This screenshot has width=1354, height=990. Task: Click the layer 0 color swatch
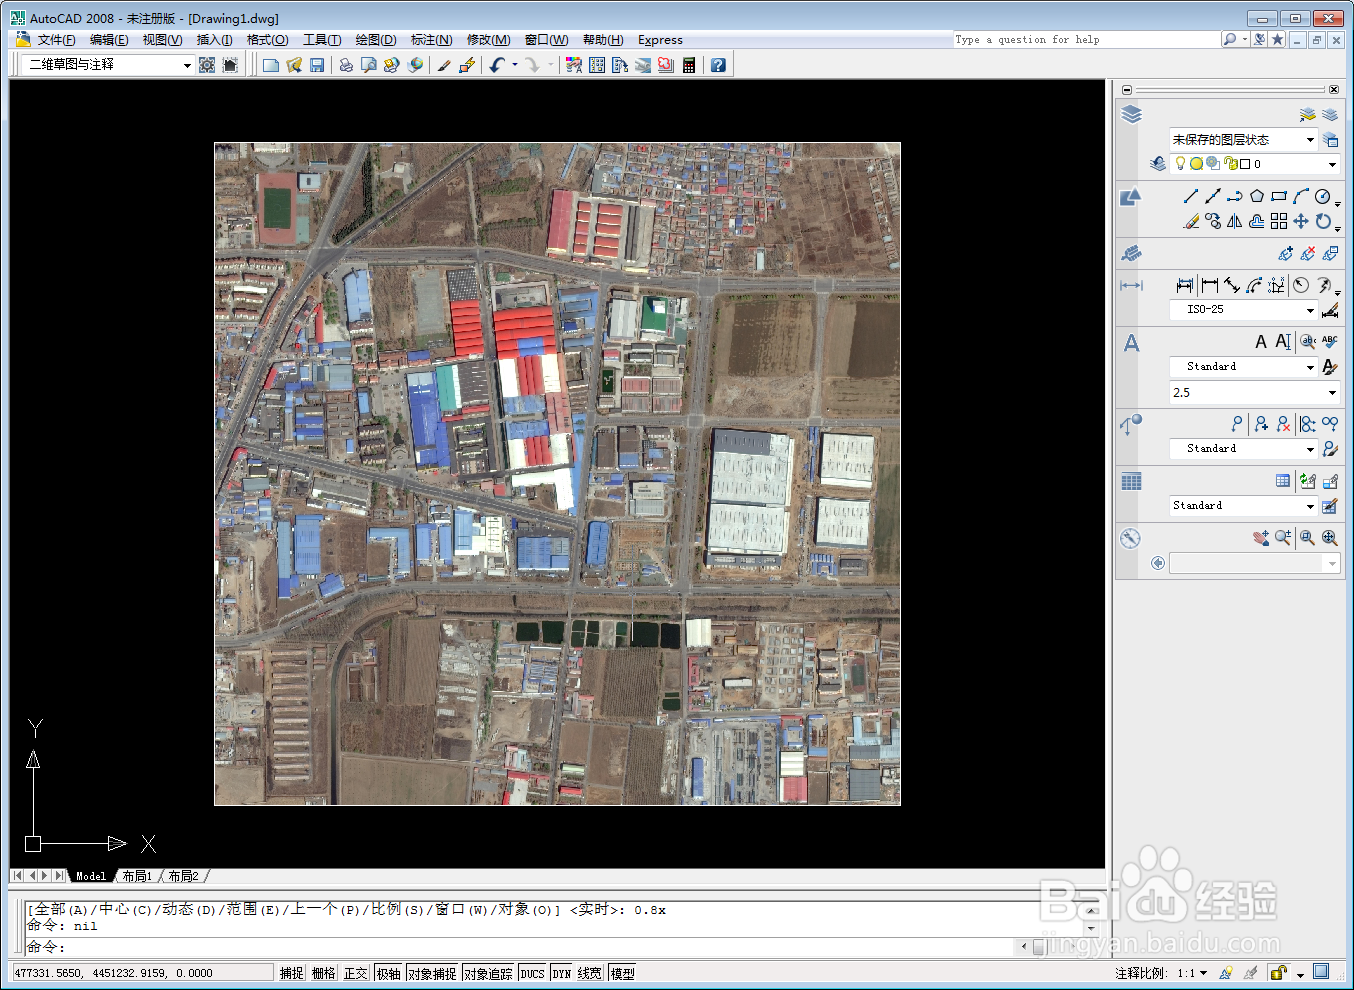[x=1245, y=164]
